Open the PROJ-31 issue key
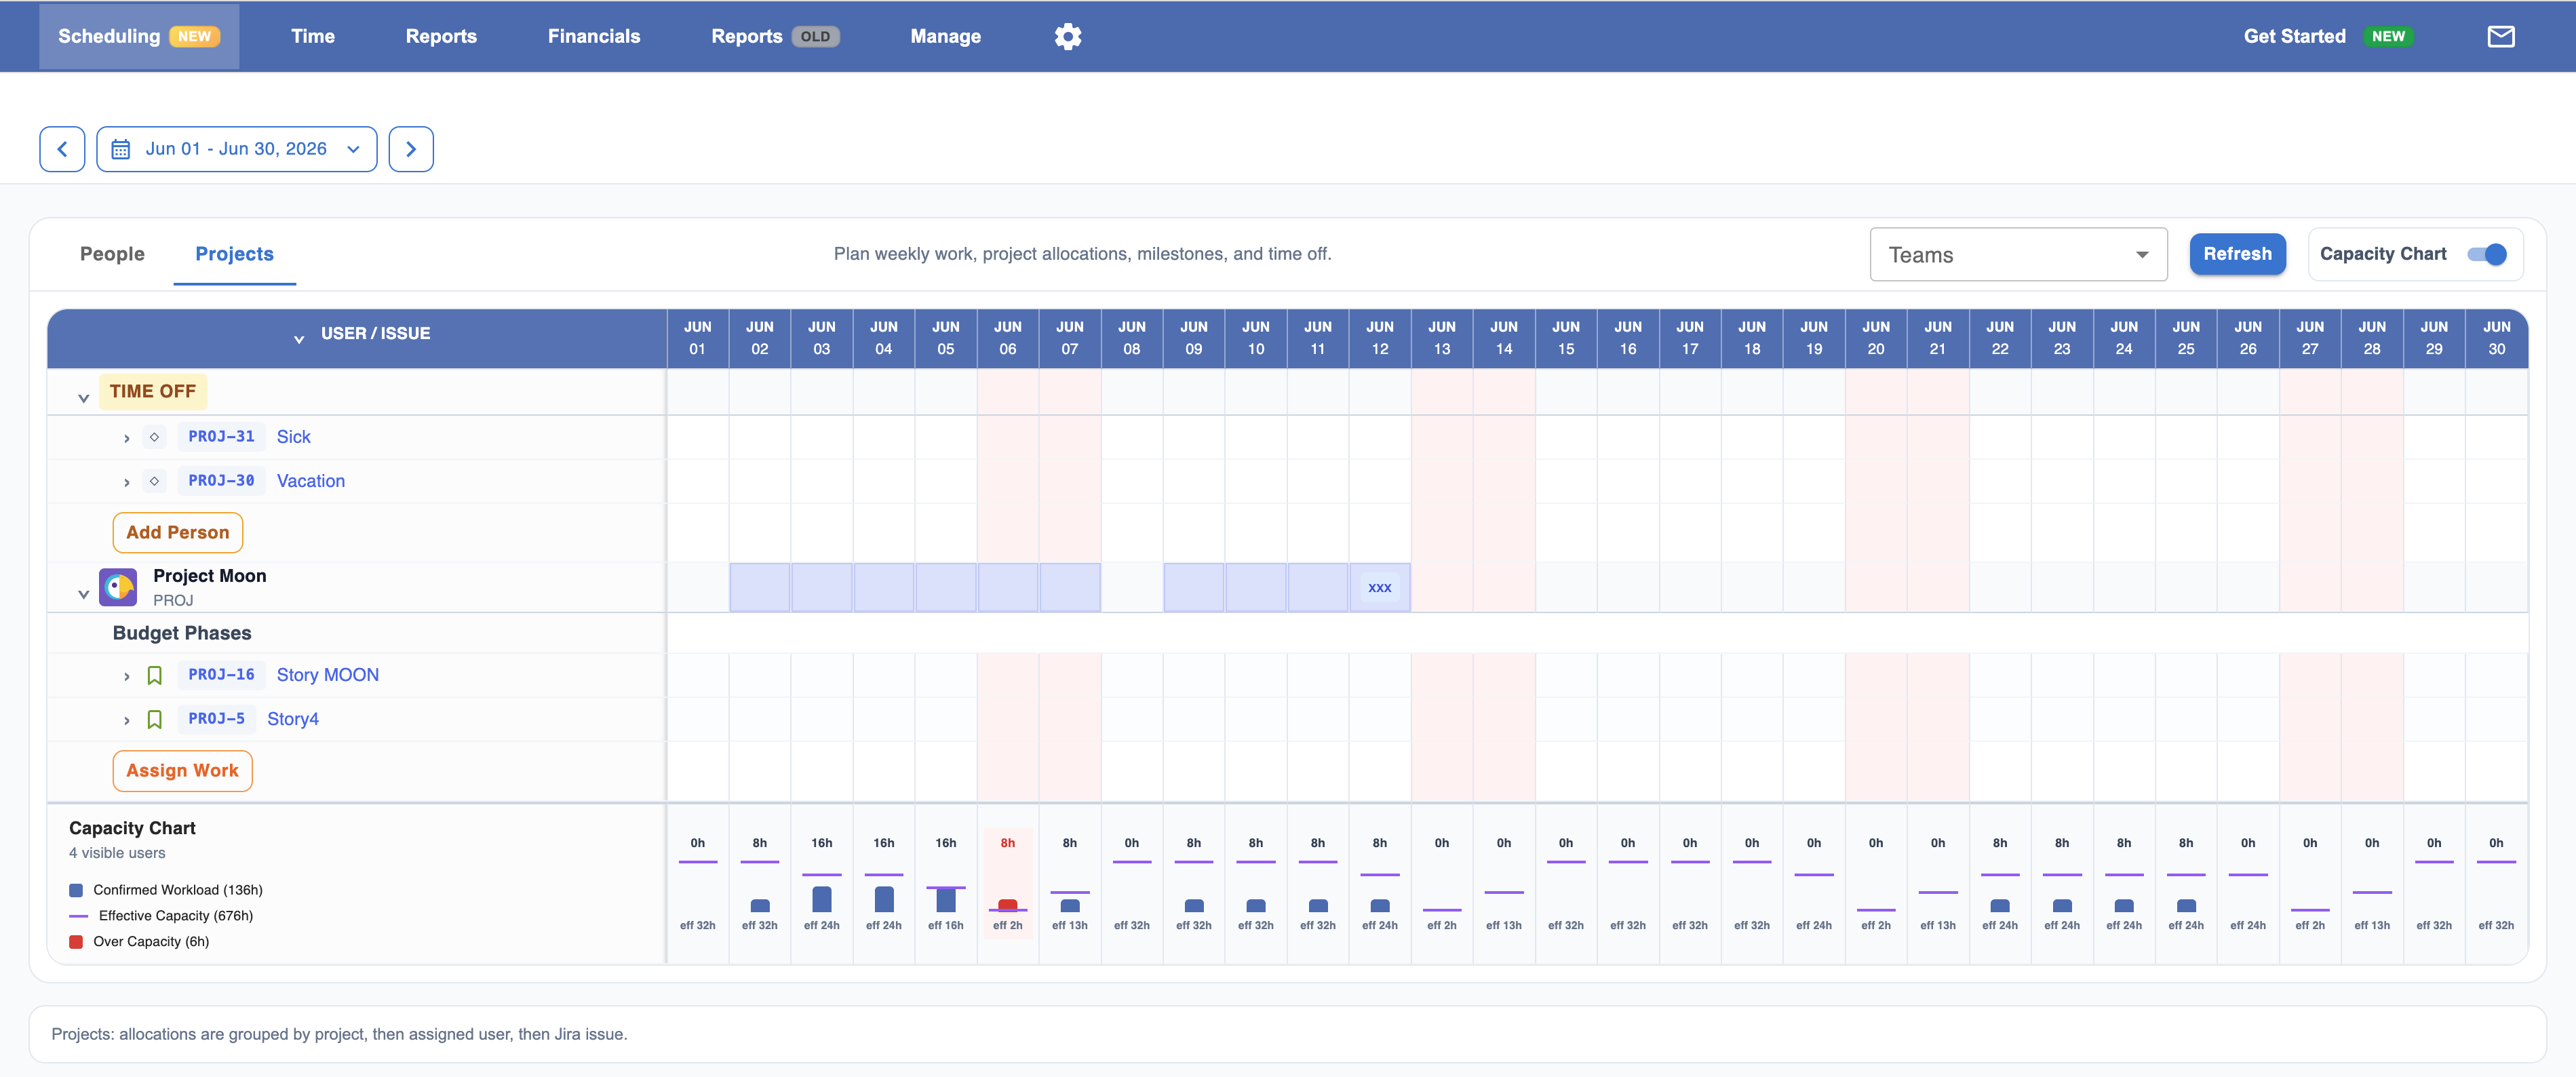This screenshot has height=1077, width=2576. click(221, 437)
